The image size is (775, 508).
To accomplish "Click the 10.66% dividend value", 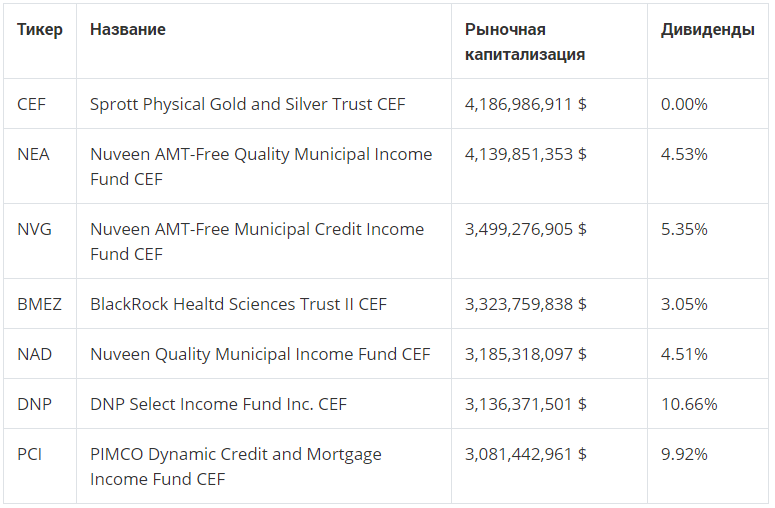I will (x=689, y=404).
